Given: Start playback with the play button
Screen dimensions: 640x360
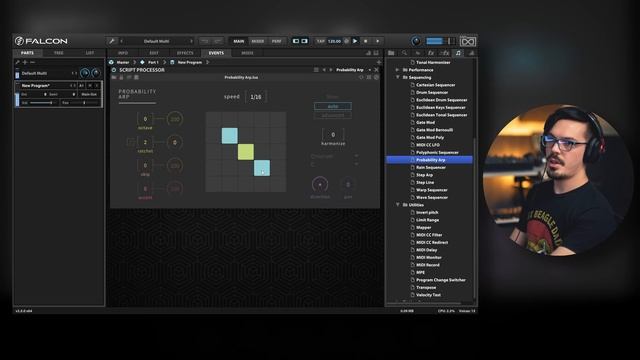Looking at the screenshot, I should pos(355,41).
